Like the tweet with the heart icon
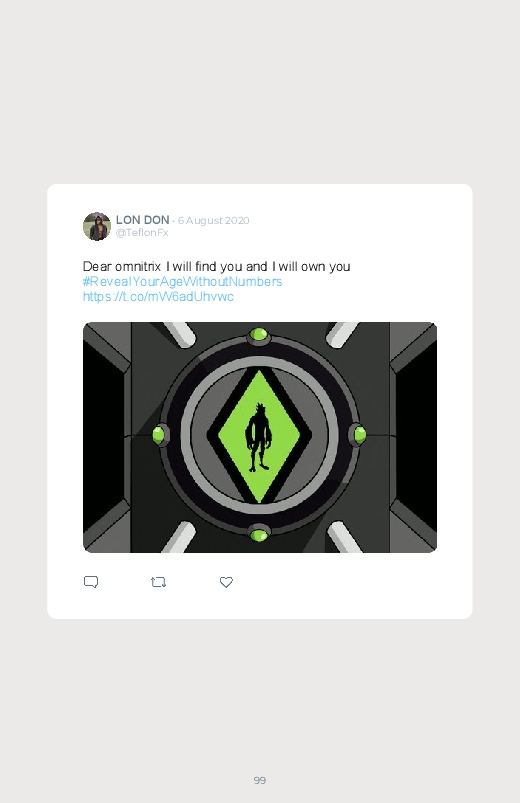This screenshot has width=520, height=803. point(226,582)
